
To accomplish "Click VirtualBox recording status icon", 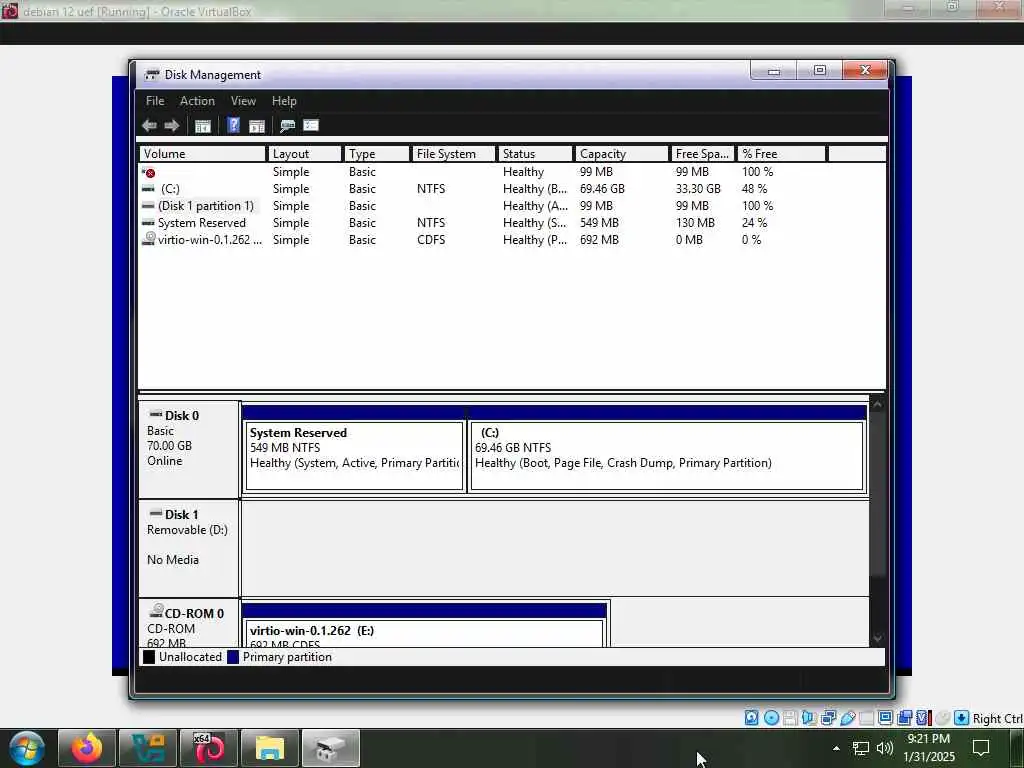I will click(x=905, y=718).
